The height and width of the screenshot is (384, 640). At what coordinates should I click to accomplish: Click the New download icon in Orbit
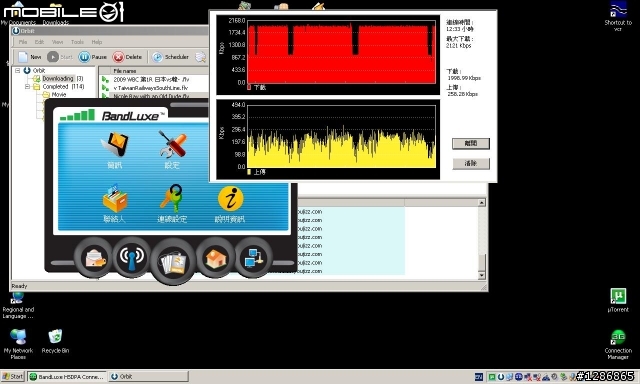(23, 57)
